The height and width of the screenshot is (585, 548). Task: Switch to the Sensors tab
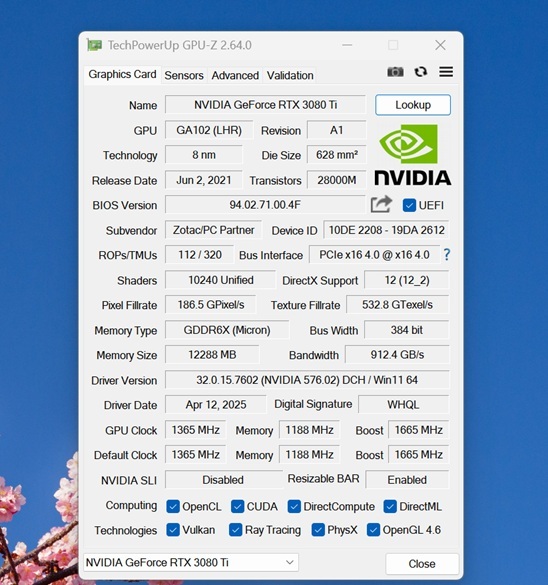click(x=184, y=75)
